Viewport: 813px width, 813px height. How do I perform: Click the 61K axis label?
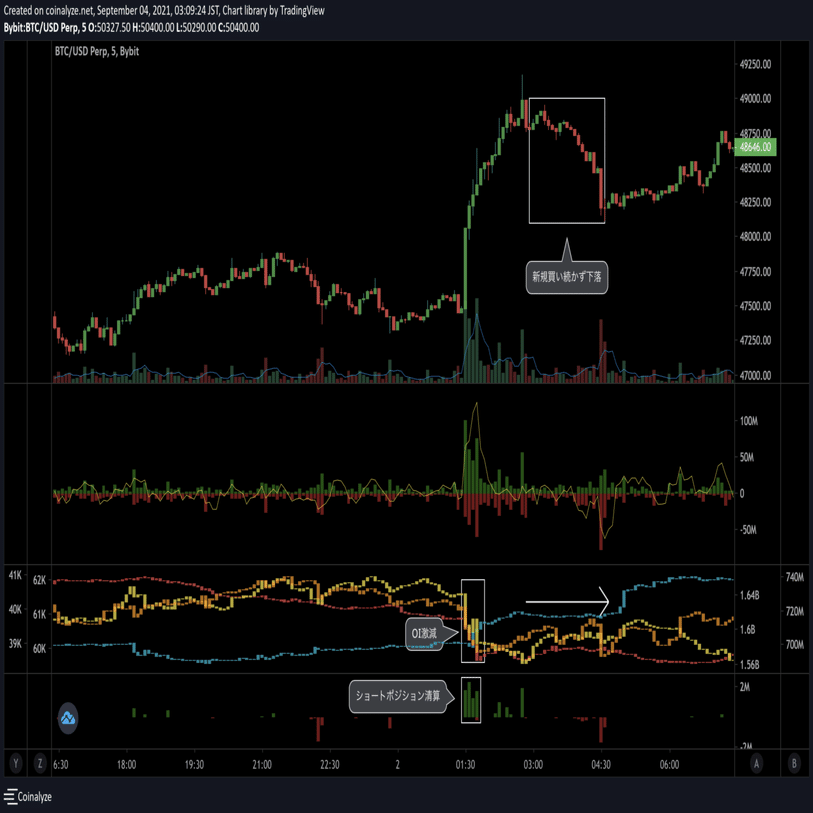[x=40, y=614]
